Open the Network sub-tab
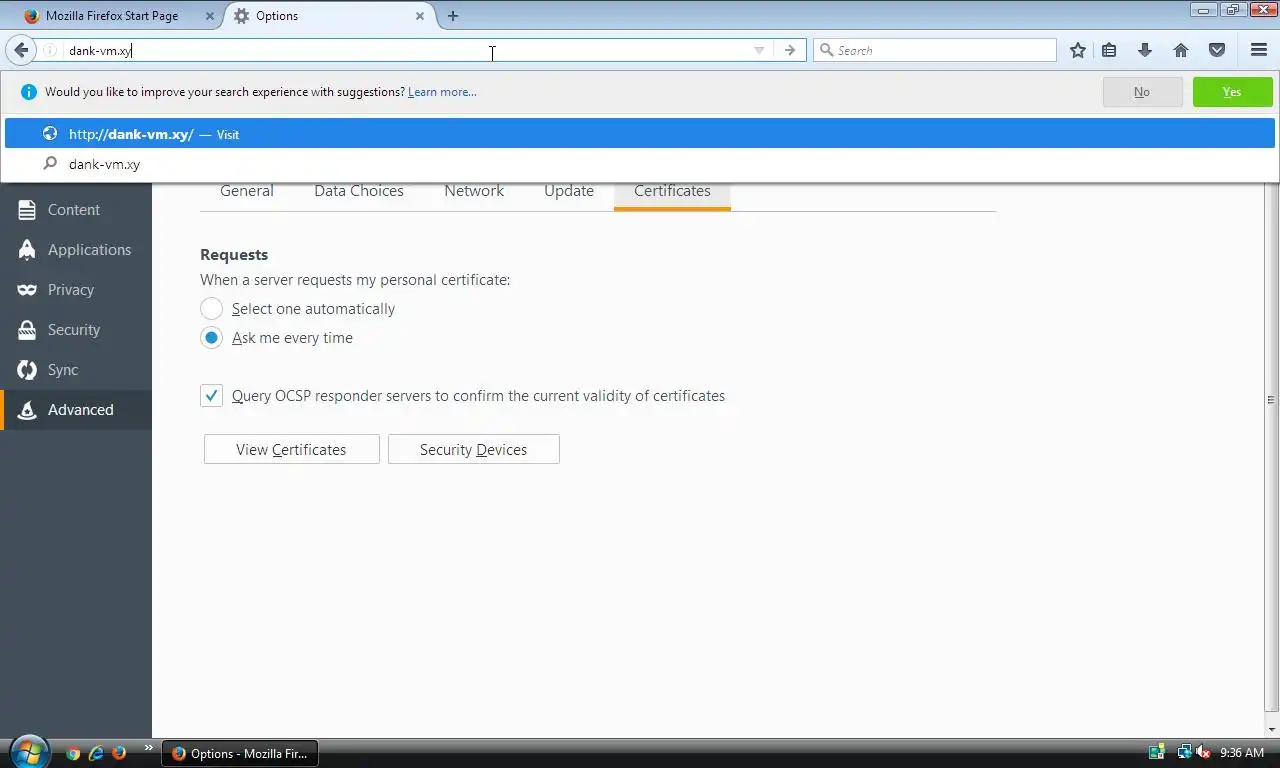Image resolution: width=1280 pixels, height=768 pixels. click(x=474, y=191)
